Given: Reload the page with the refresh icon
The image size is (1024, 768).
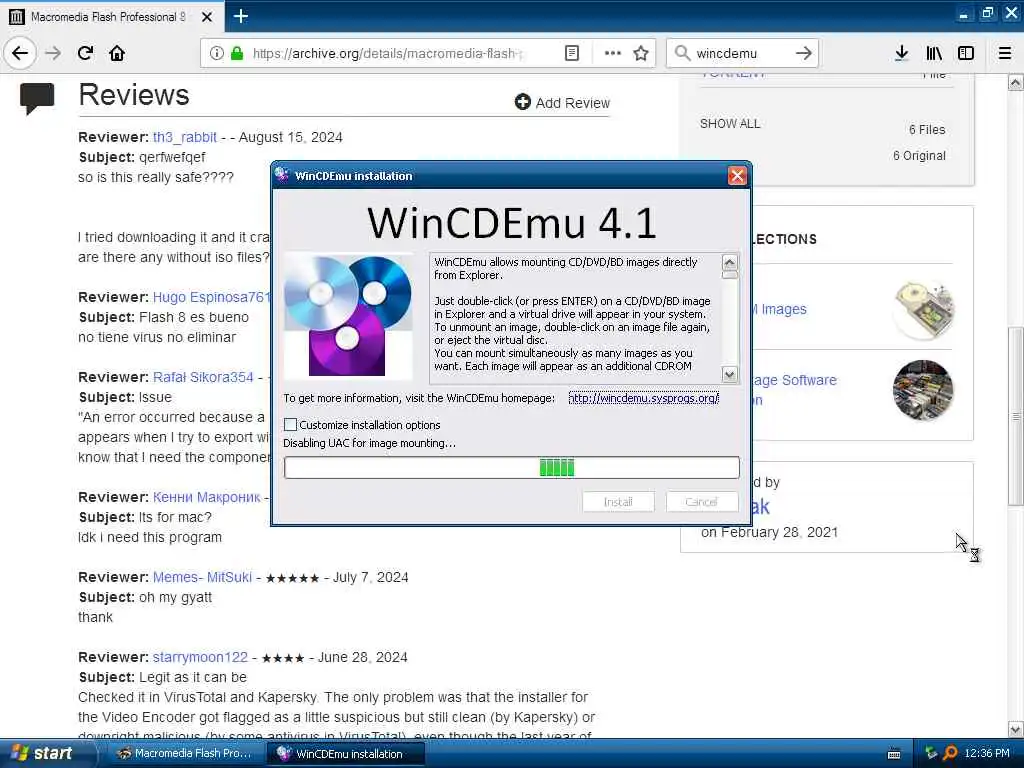Looking at the screenshot, I should coord(85,53).
